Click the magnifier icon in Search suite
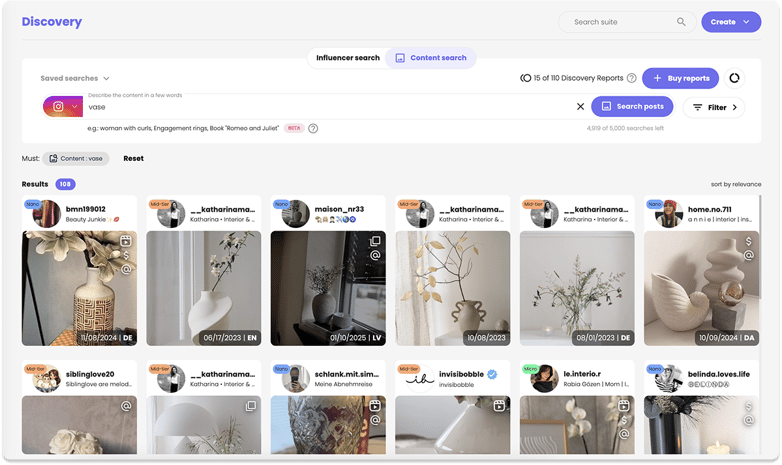The width and height of the screenshot is (782, 465). [681, 22]
